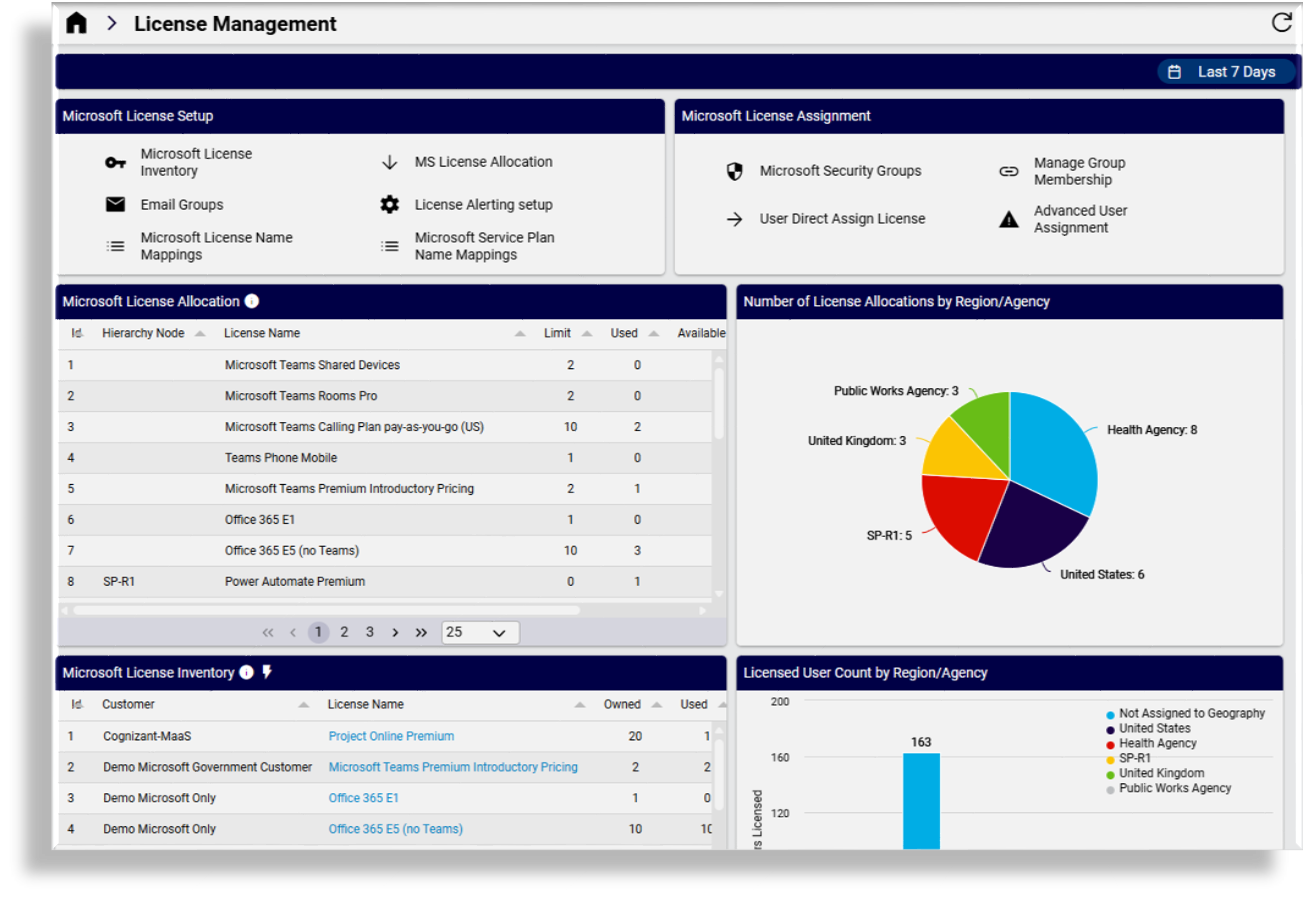Select the Microsoft Teams Rooms Pro row
1305x897 pixels.
coord(385,396)
